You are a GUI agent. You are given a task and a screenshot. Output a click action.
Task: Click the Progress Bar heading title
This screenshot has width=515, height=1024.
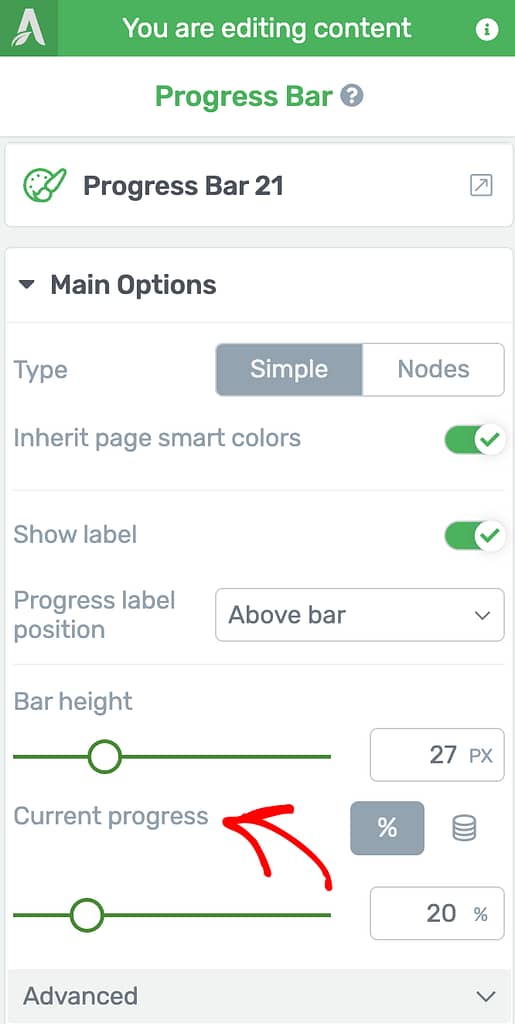click(243, 97)
